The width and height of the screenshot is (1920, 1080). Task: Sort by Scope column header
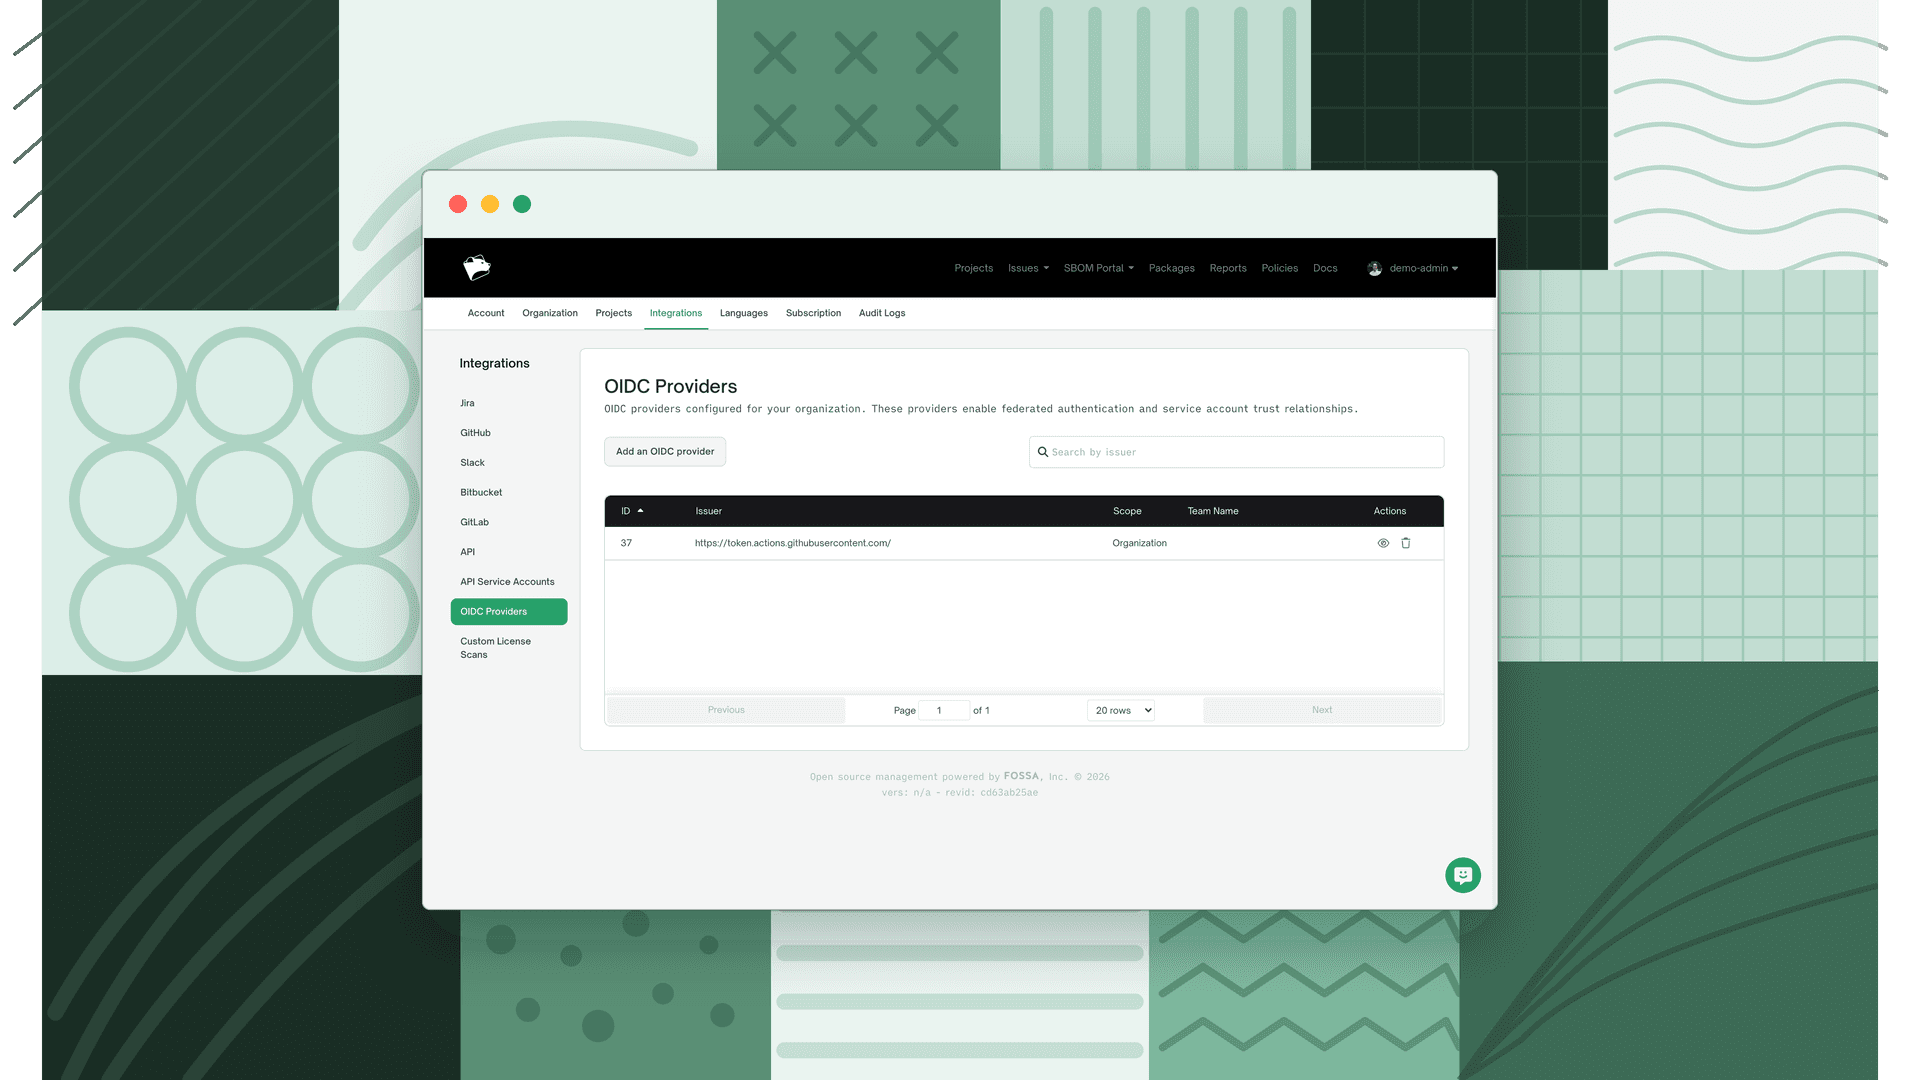pos(1127,511)
